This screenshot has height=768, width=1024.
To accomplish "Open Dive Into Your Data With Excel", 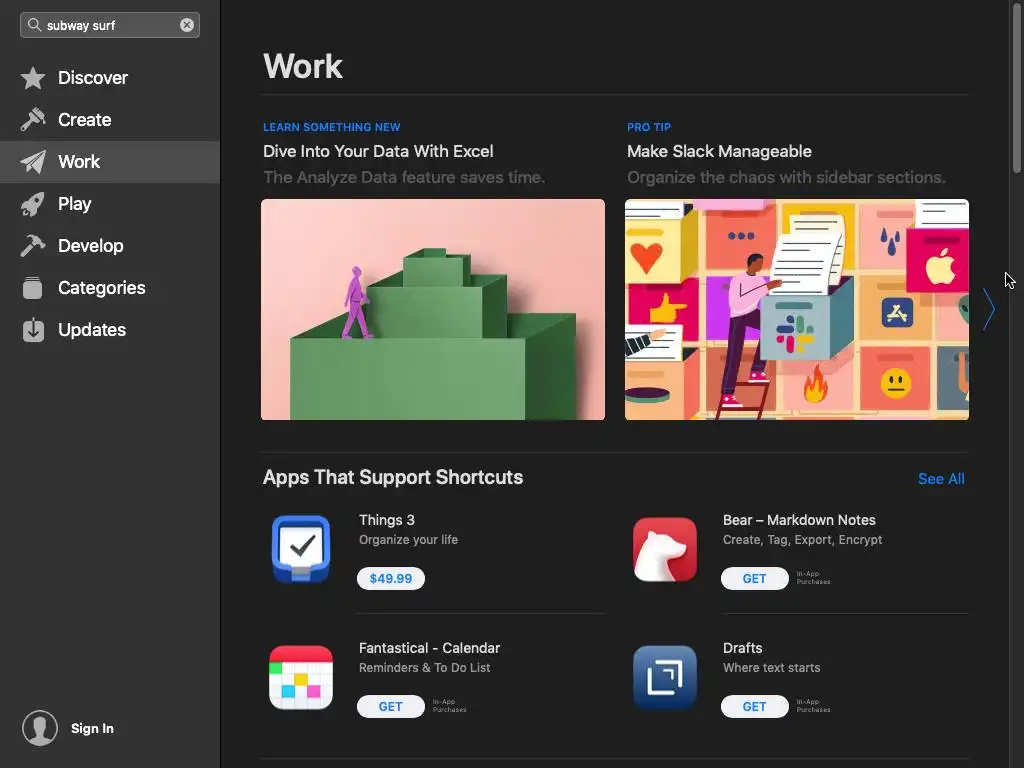I will pos(378,152).
